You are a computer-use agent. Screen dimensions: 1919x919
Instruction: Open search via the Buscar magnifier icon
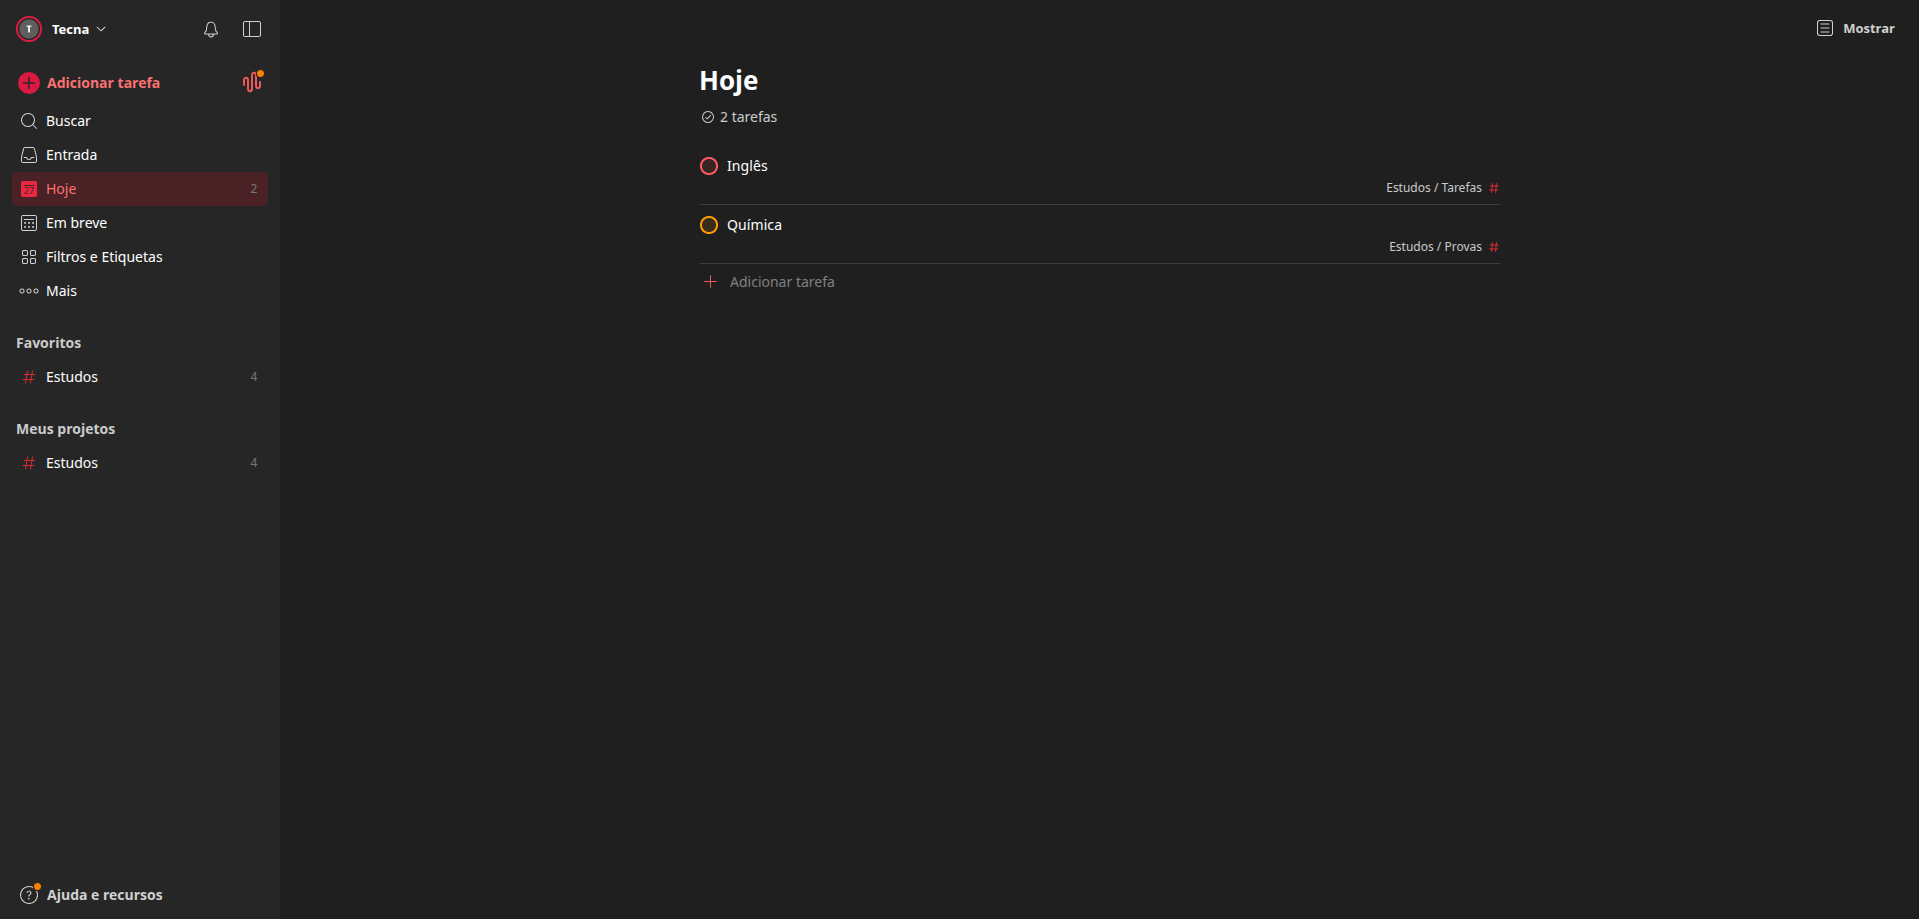[28, 120]
